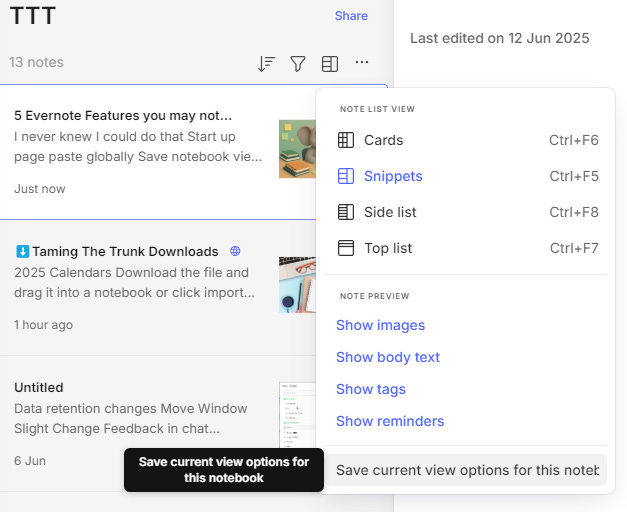Click the note list view icon
The image size is (627, 512).
330,64
